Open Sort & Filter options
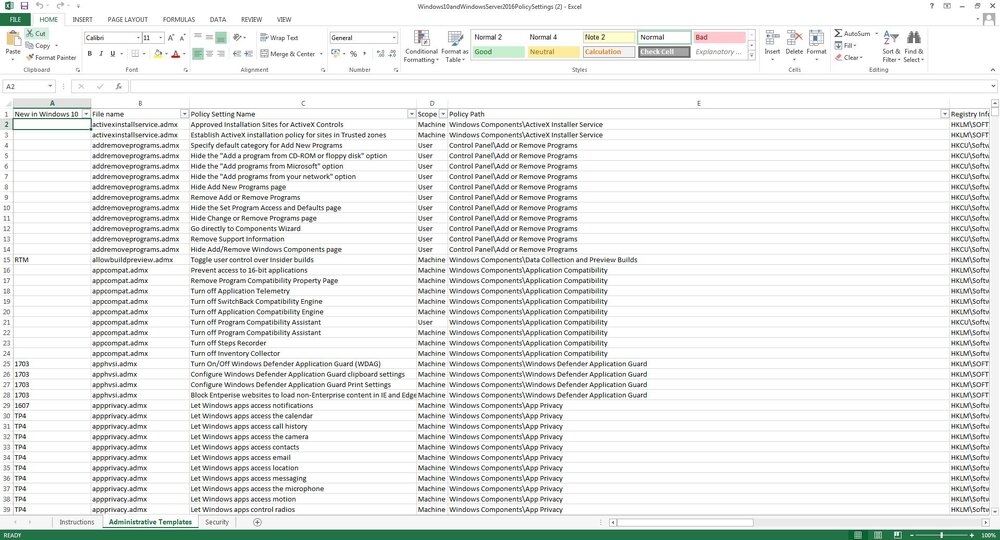Viewport: 1000px width, 540px height. pyautogui.click(x=891, y=46)
